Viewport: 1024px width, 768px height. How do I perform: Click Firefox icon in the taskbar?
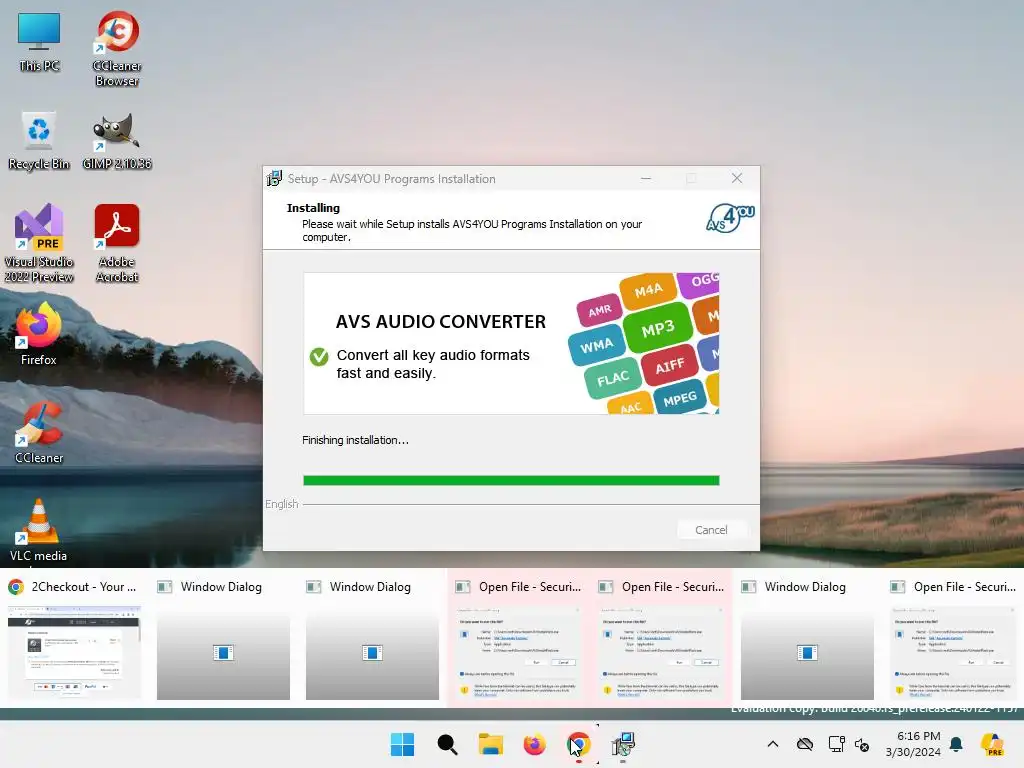pos(534,744)
